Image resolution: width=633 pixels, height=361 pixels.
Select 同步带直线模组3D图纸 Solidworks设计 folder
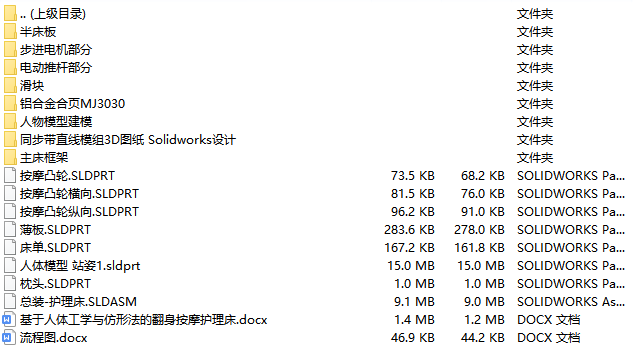point(128,140)
